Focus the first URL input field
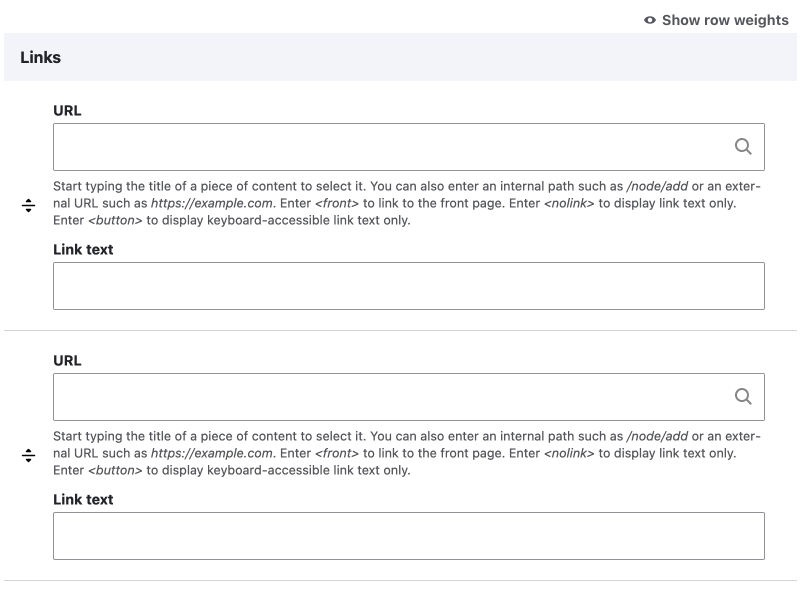The image size is (810, 592). pyautogui.click(x=409, y=147)
